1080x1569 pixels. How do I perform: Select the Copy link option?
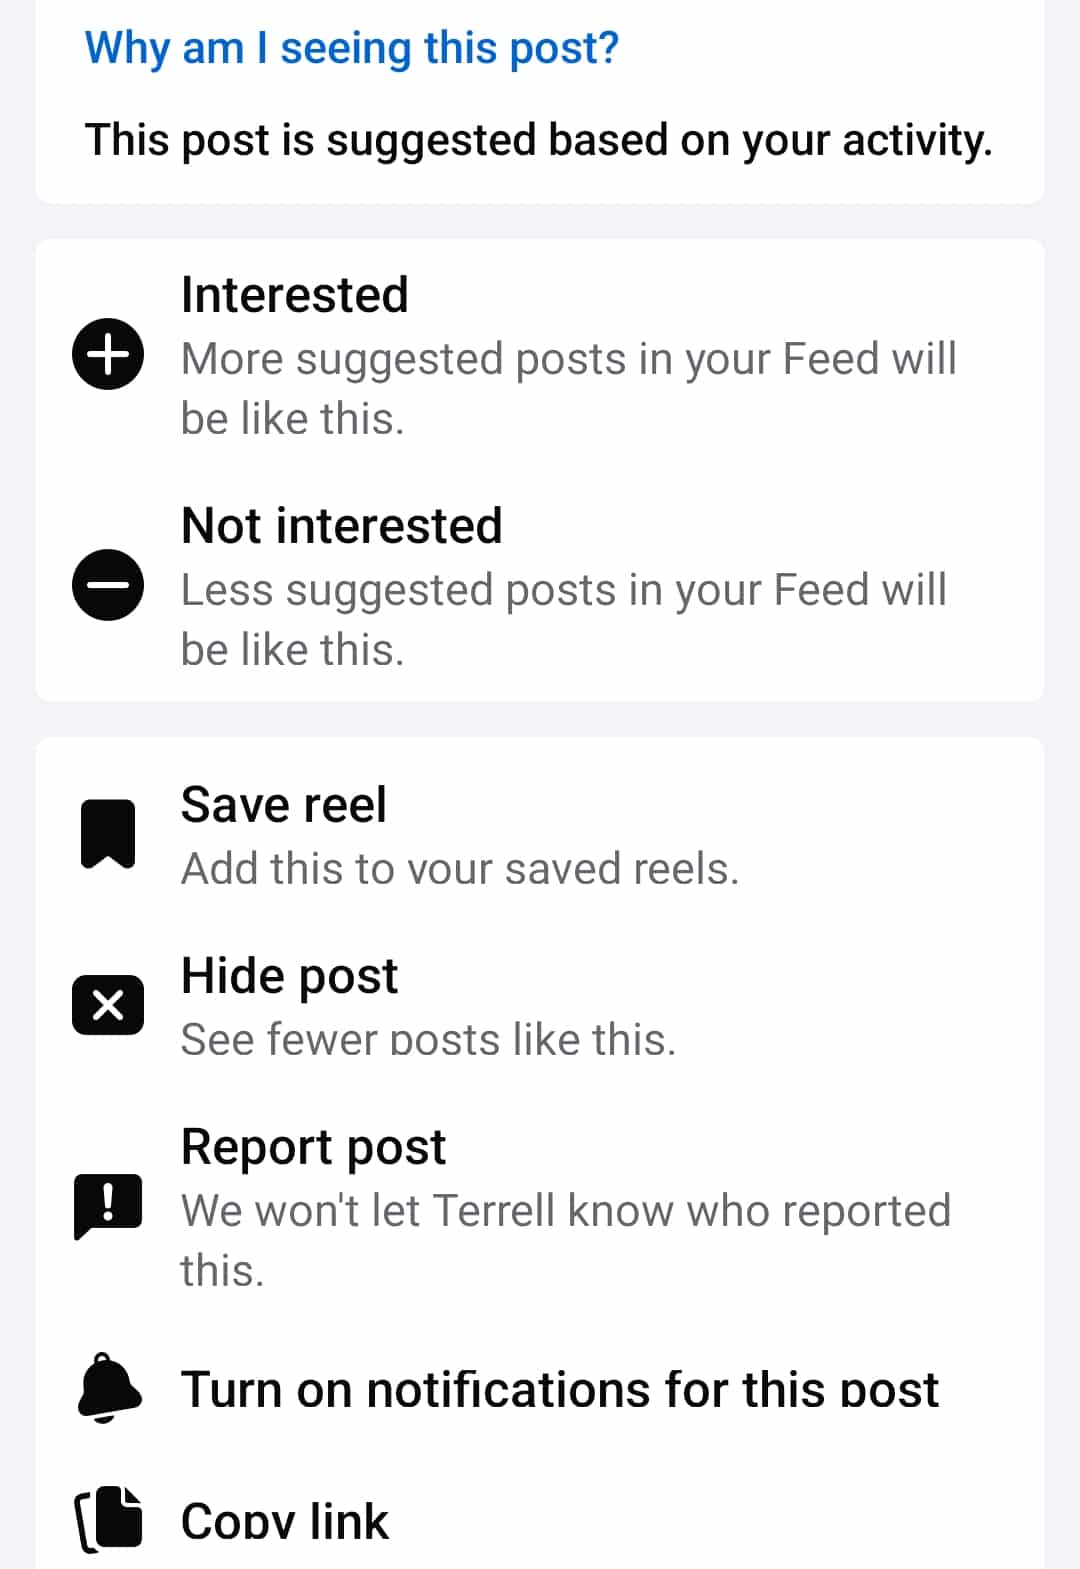(285, 1521)
